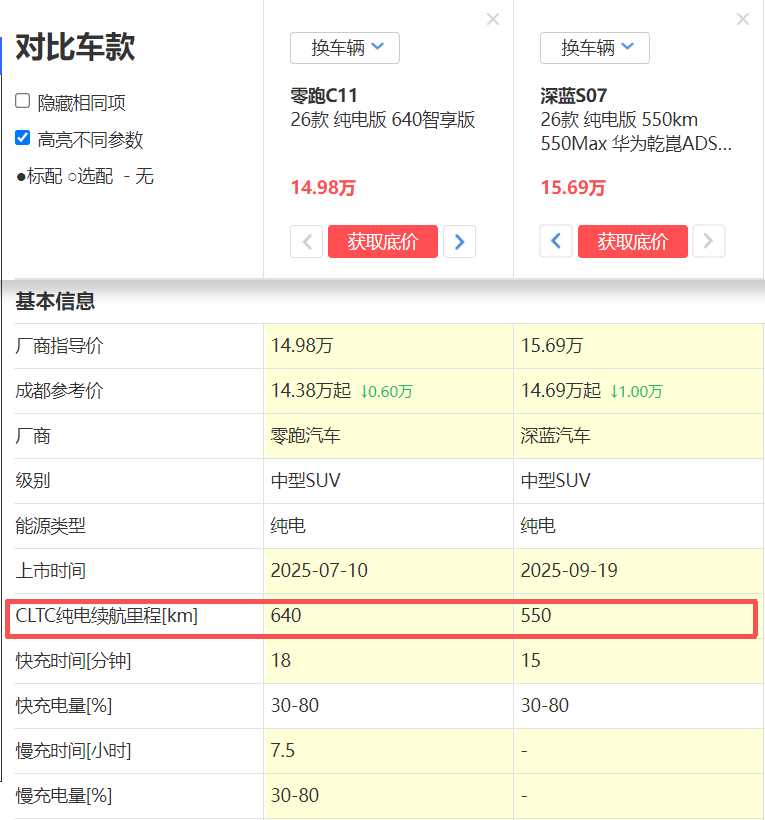Go to next trim arrow for 深蓝S07
Viewport: 765px width, 820px height.
(x=709, y=241)
